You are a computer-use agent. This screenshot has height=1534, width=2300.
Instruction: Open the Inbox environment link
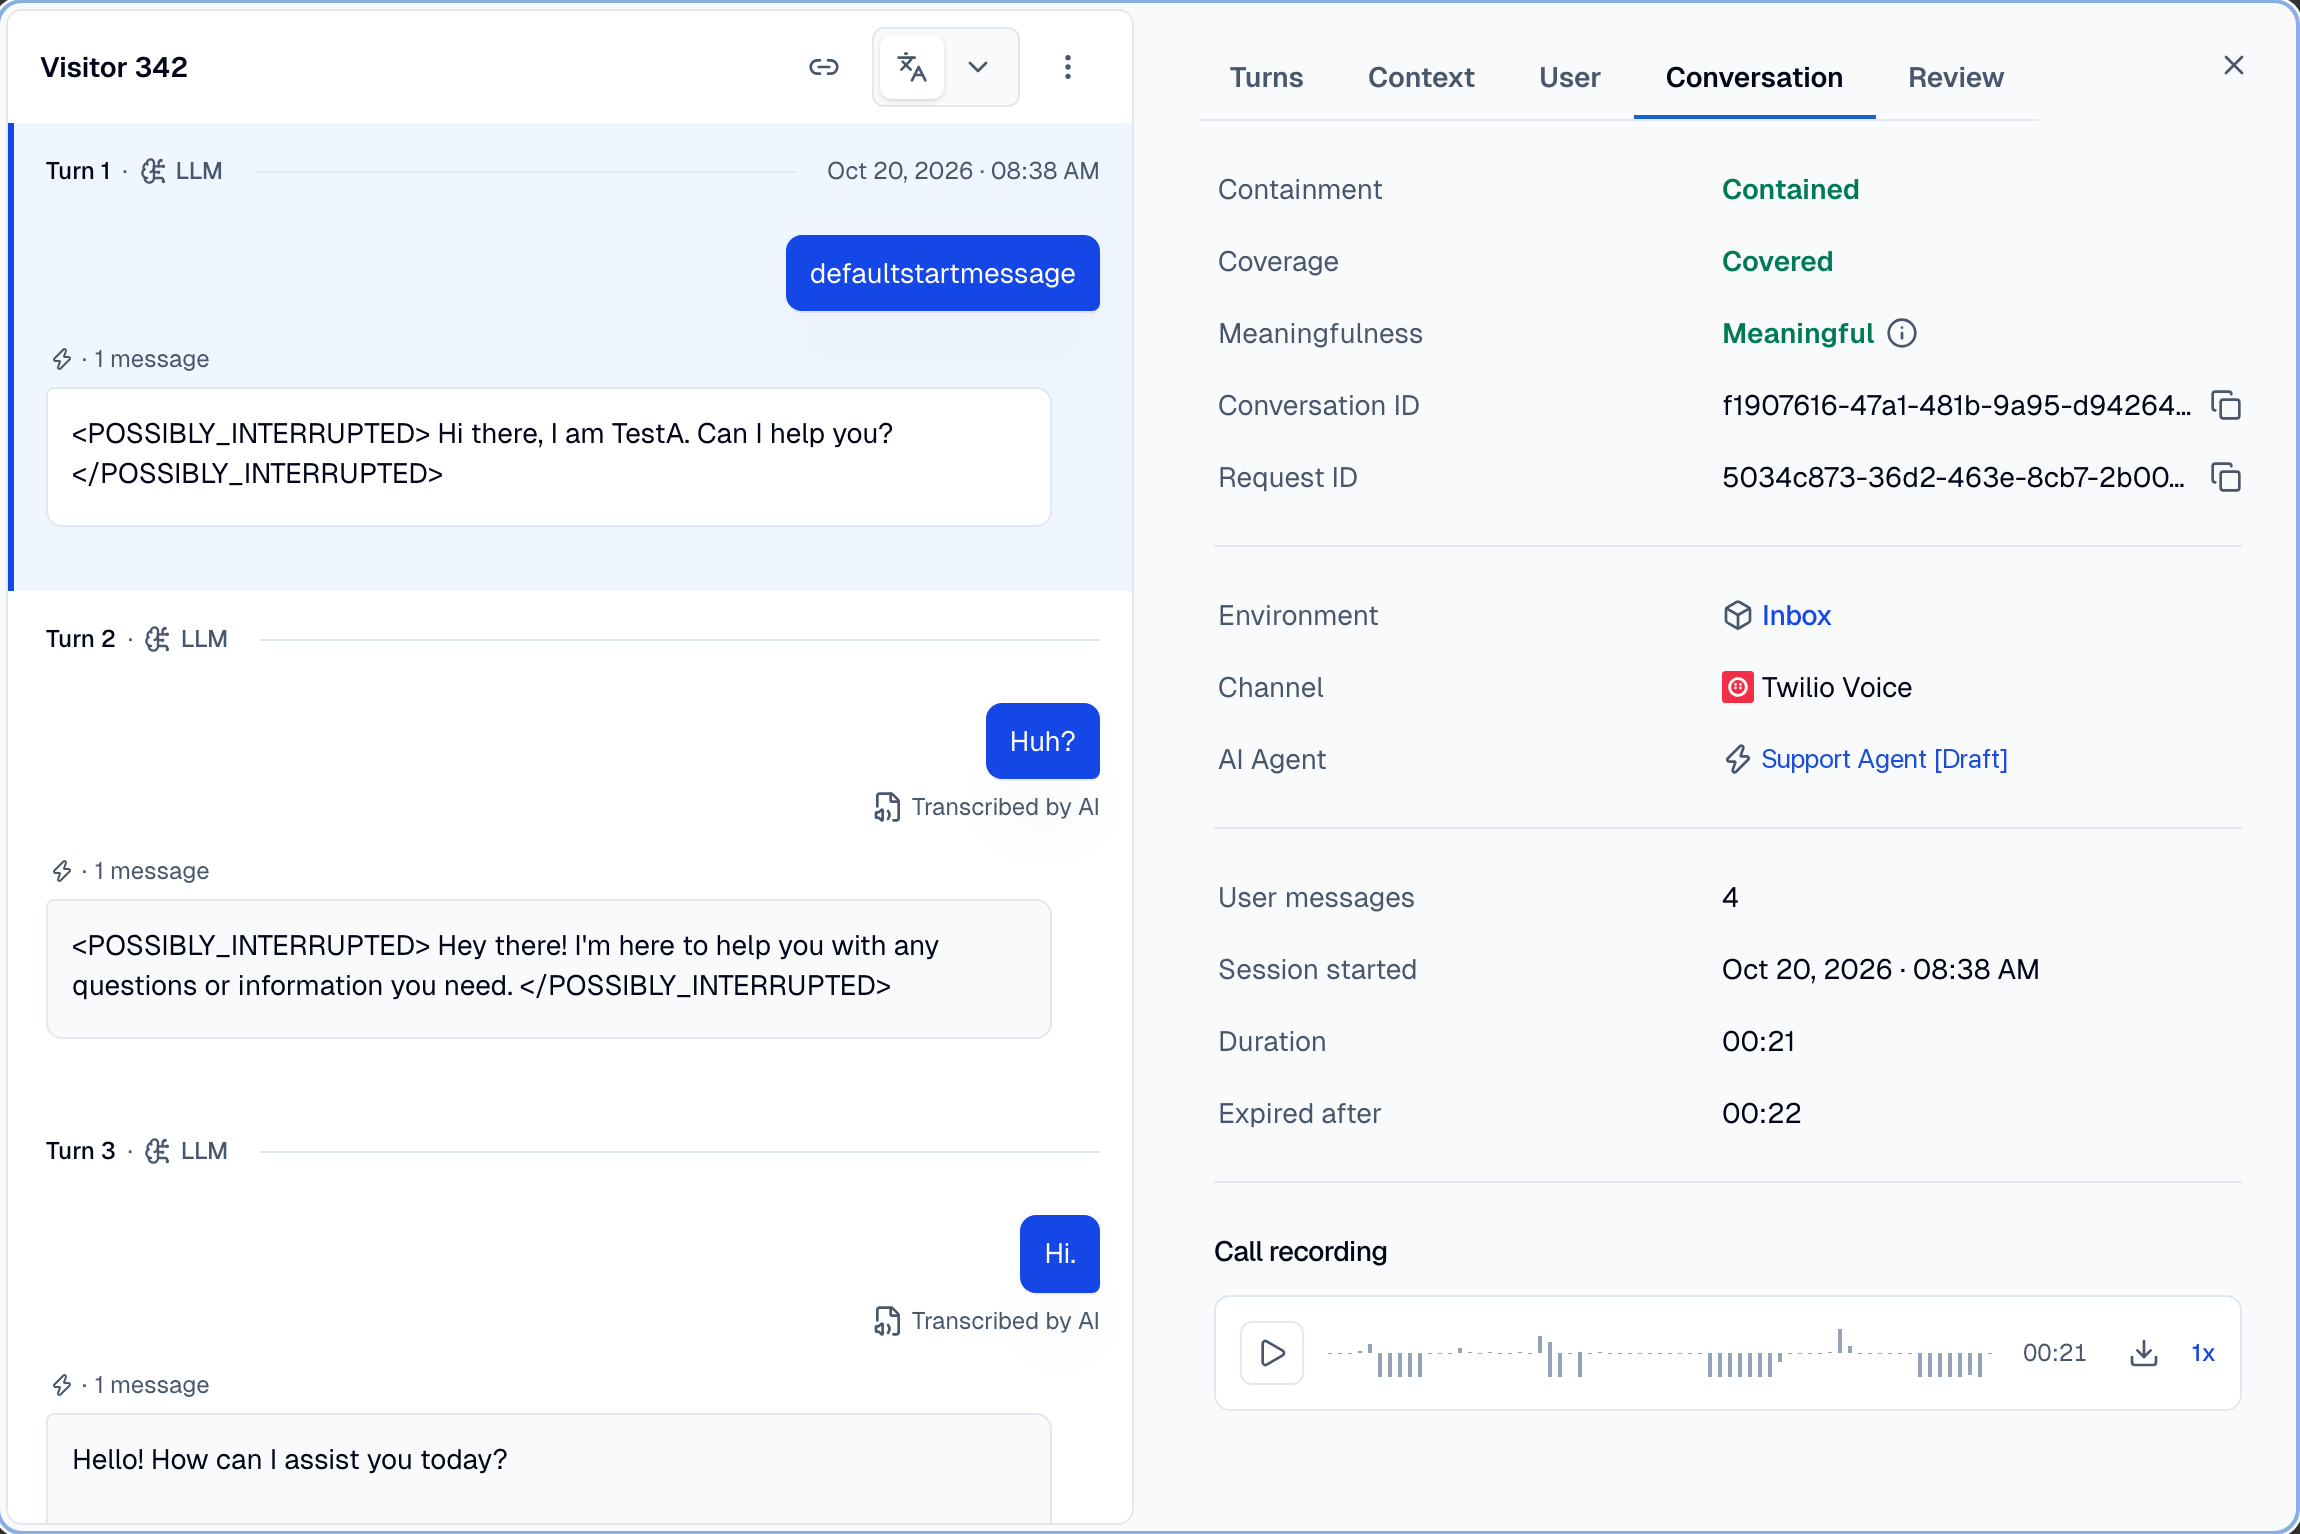1796,615
